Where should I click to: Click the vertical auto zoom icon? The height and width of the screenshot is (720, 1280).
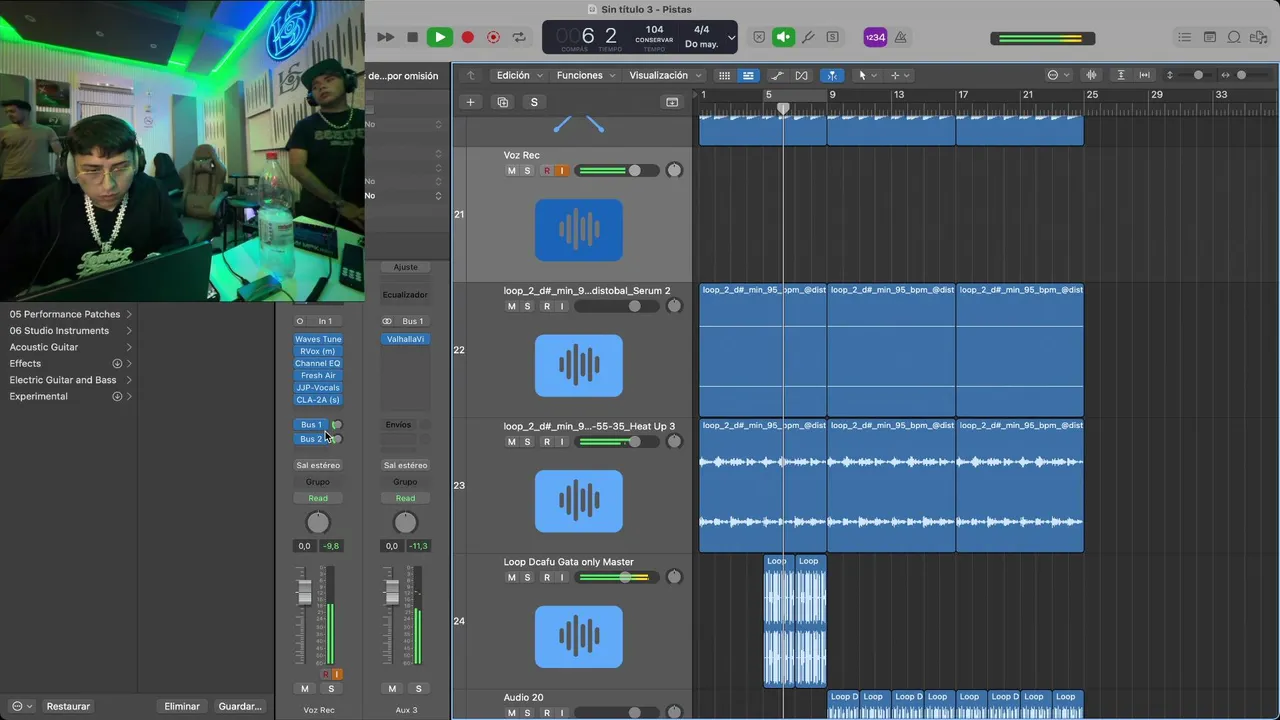[1121, 75]
